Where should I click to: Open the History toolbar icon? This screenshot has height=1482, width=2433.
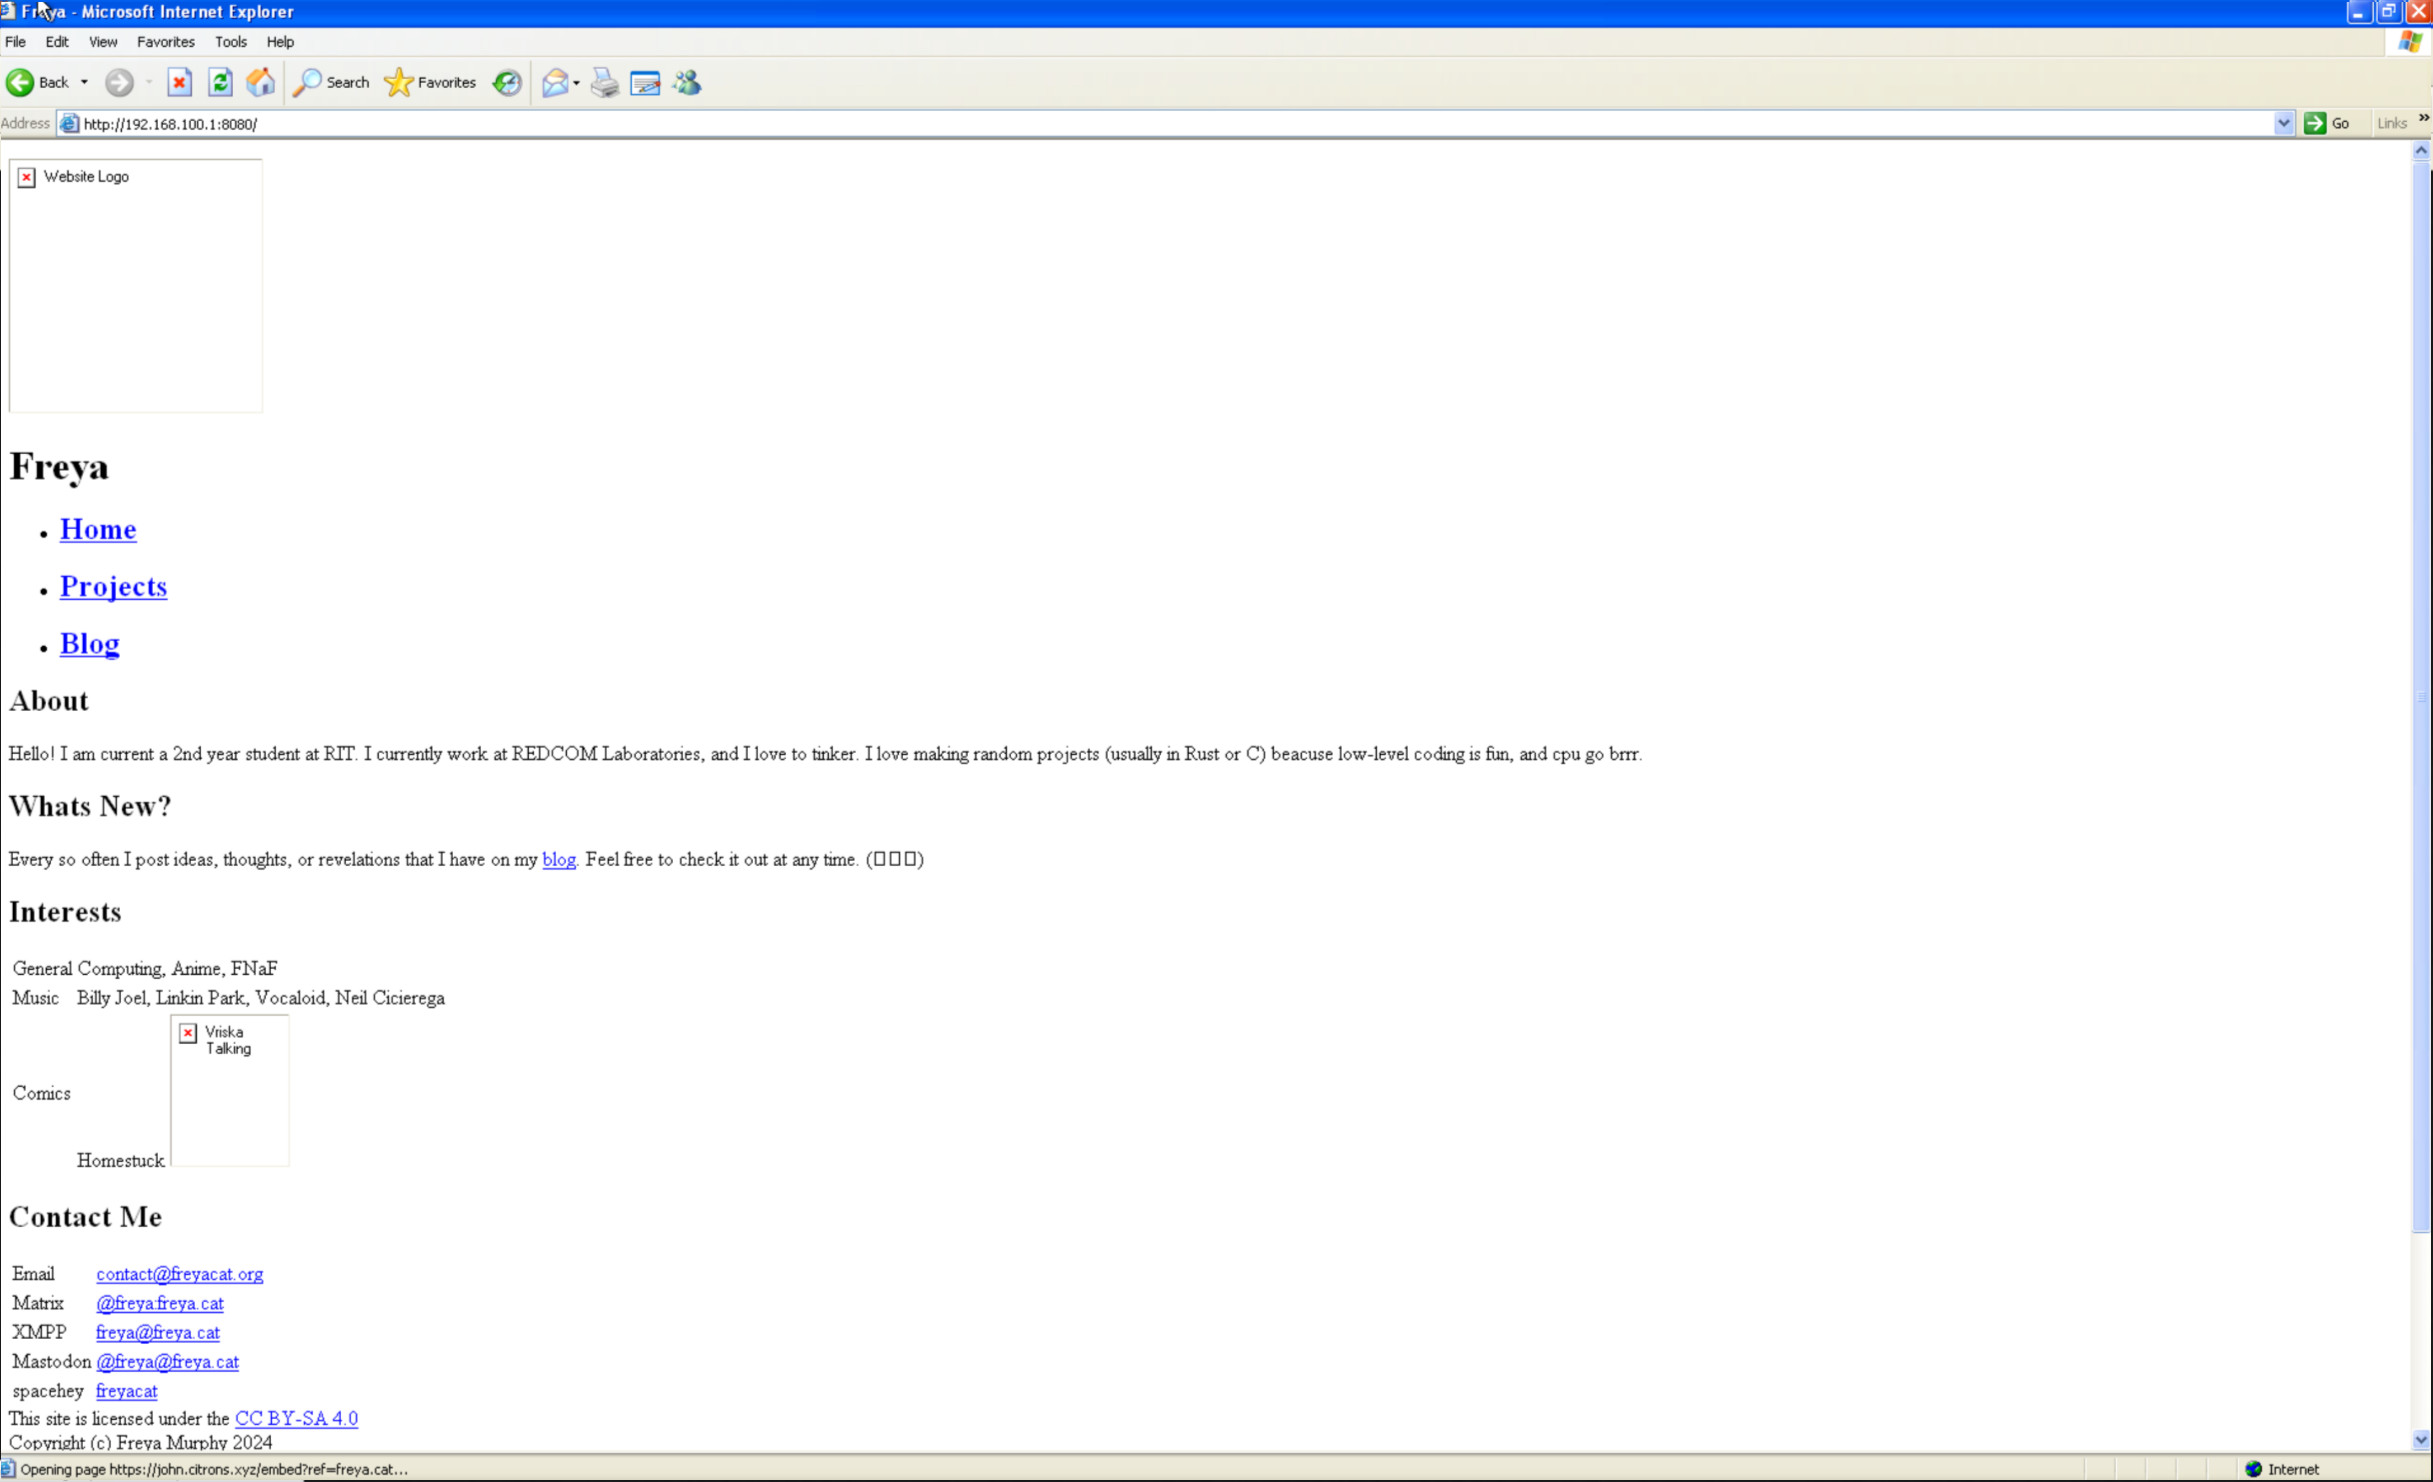click(507, 83)
